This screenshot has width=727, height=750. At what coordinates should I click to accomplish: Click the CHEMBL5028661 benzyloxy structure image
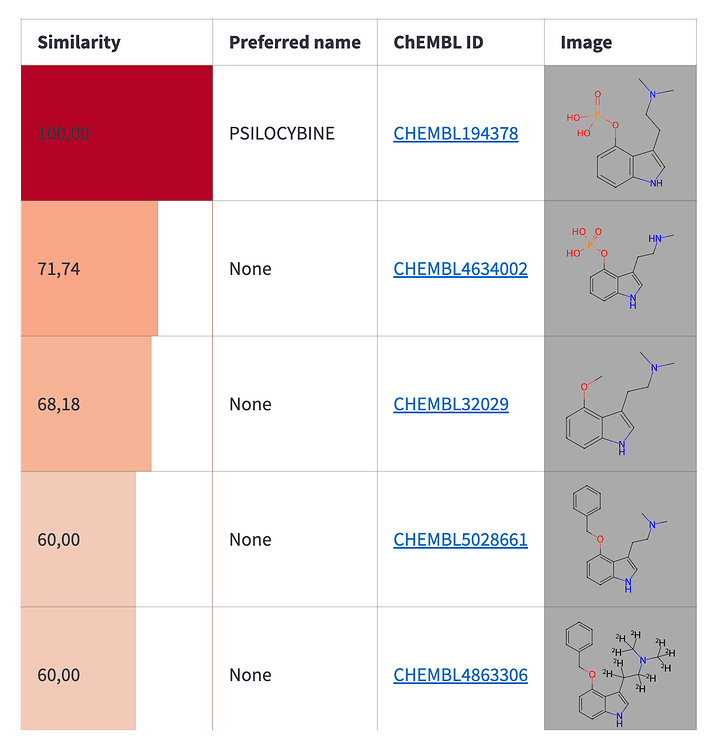click(620, 539)
